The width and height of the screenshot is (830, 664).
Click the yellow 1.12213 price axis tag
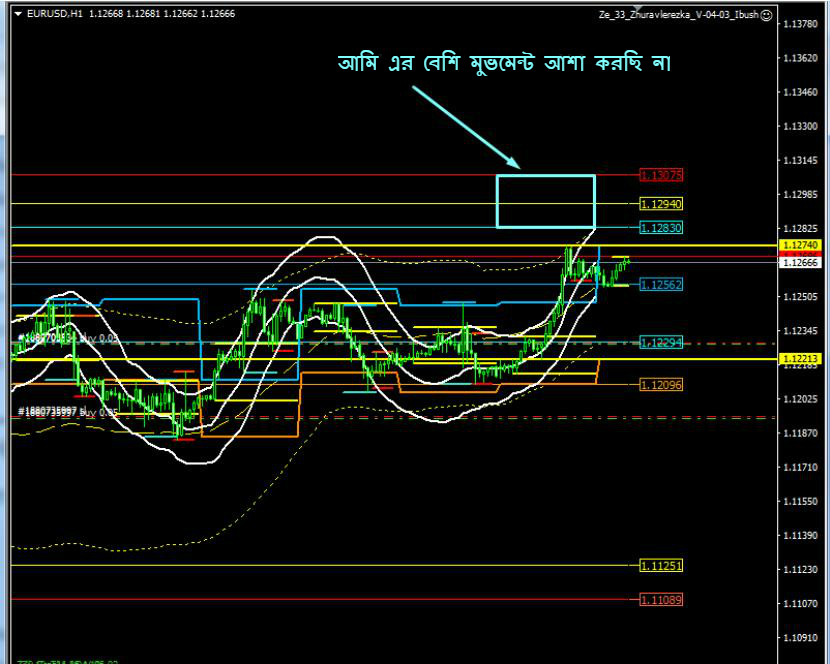800,359
